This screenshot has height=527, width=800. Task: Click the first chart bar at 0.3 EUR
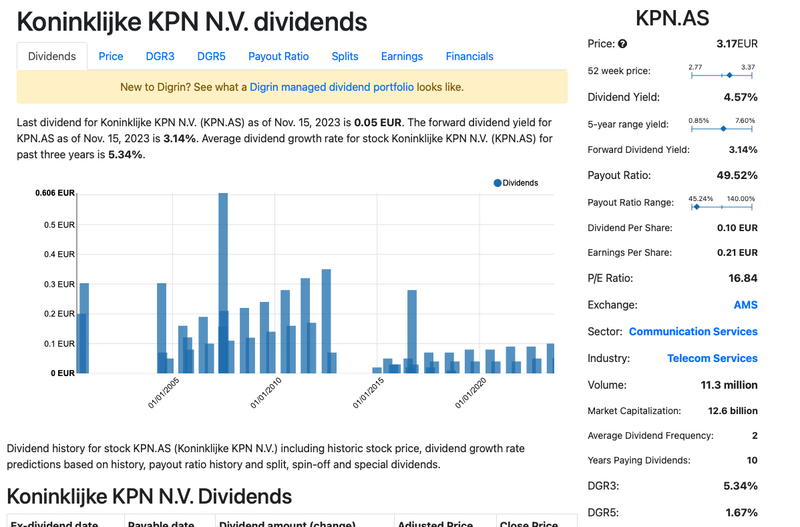[x=84, y=328]
